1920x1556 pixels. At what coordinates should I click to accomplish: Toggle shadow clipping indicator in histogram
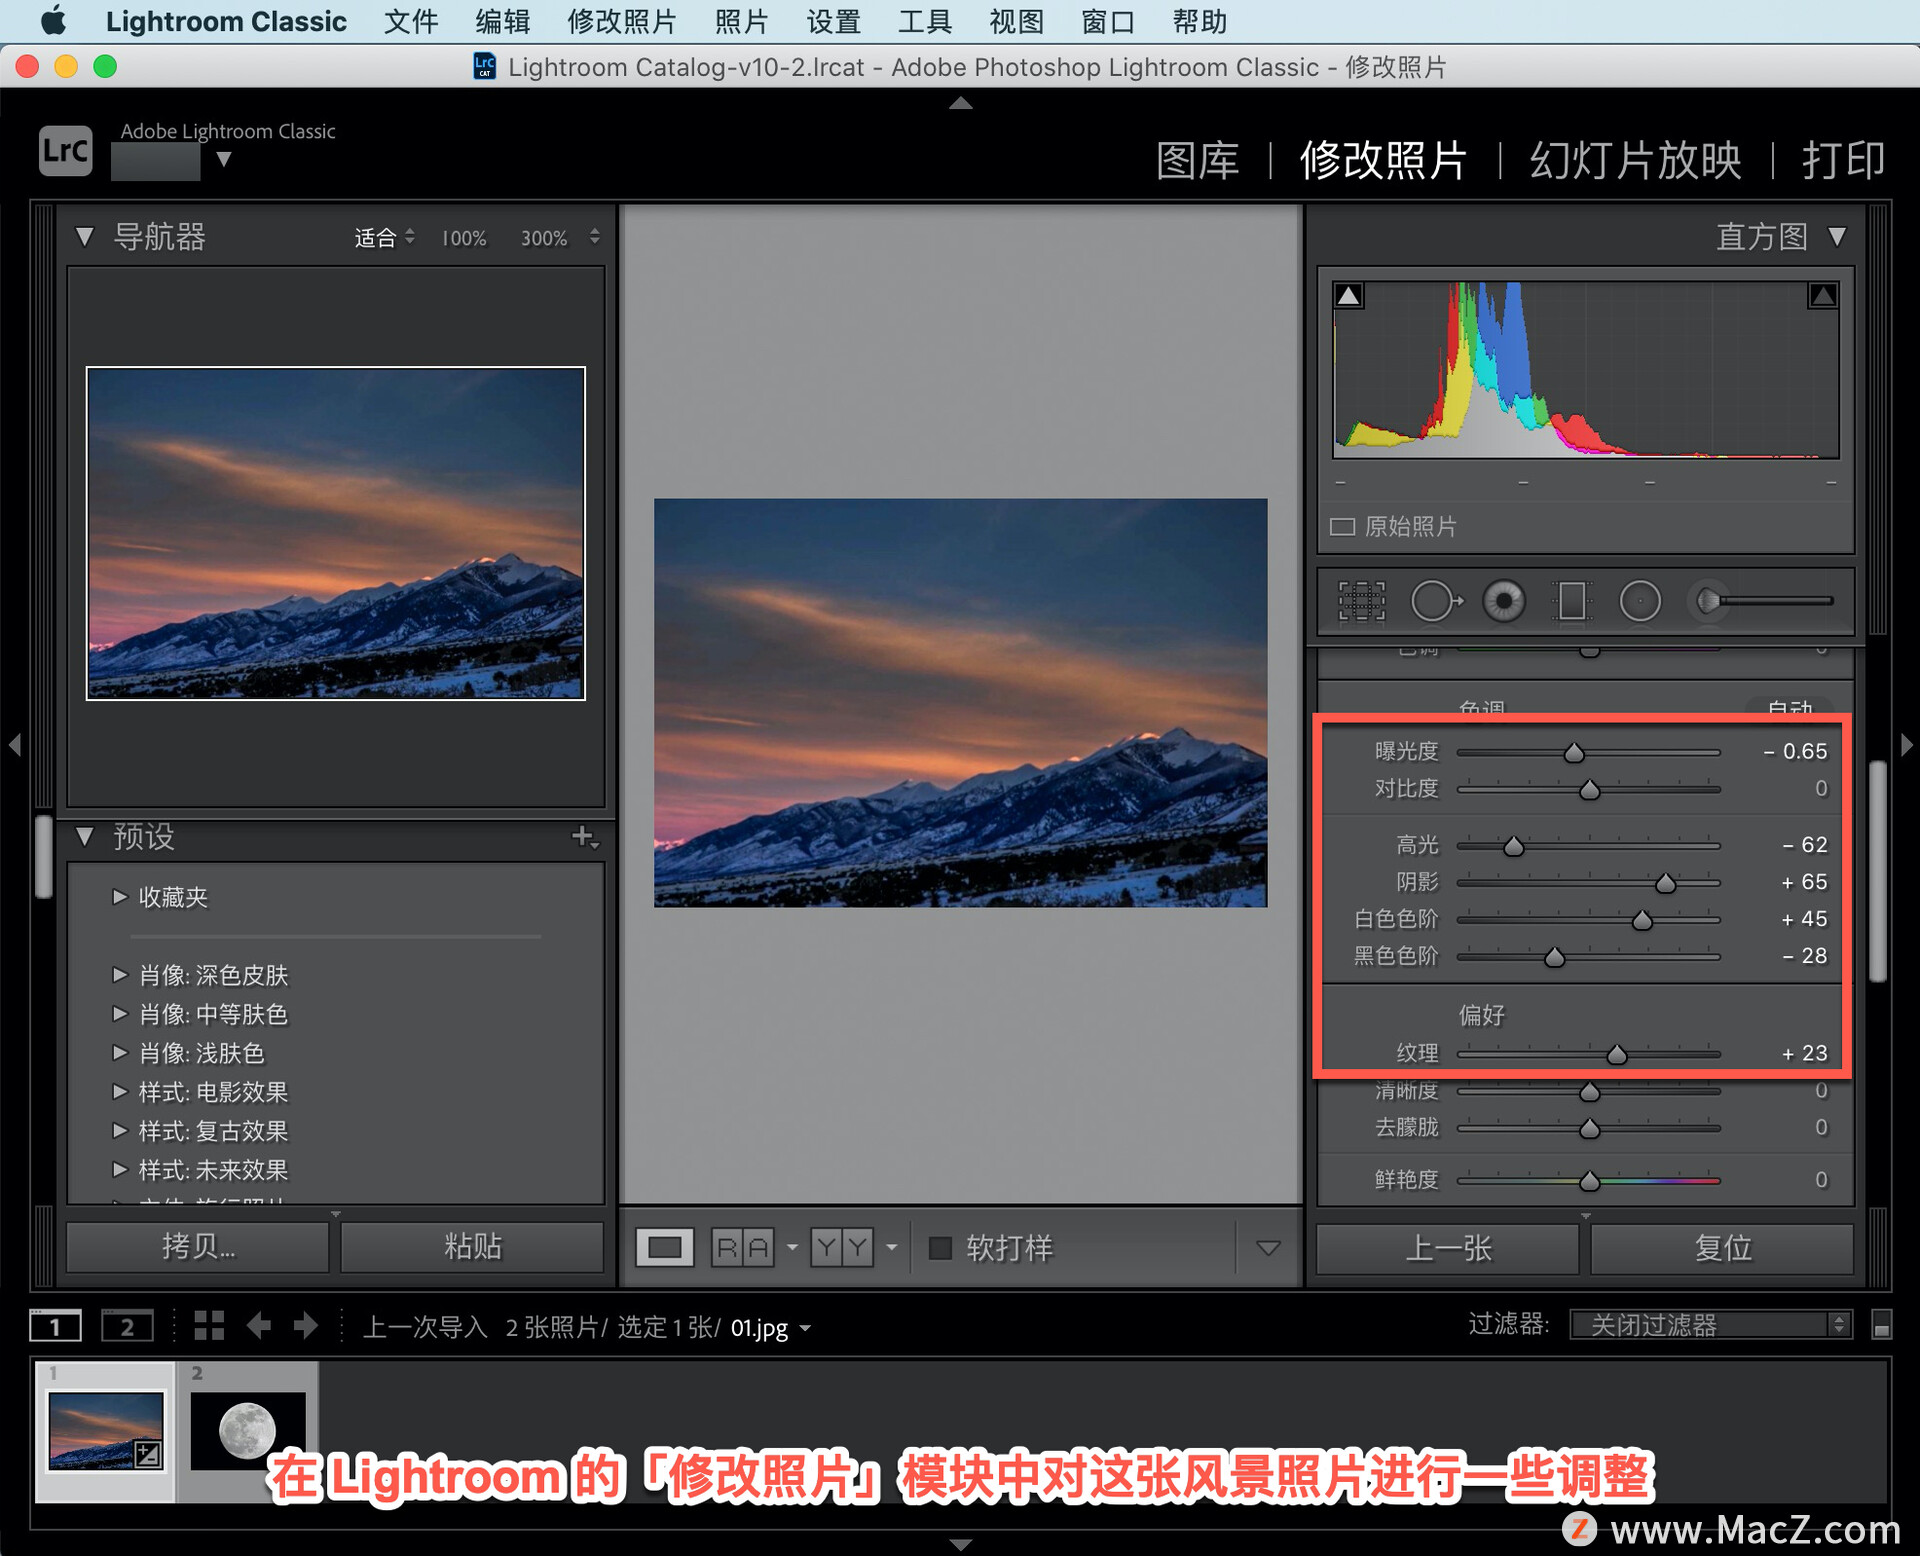coord(1349,295)
